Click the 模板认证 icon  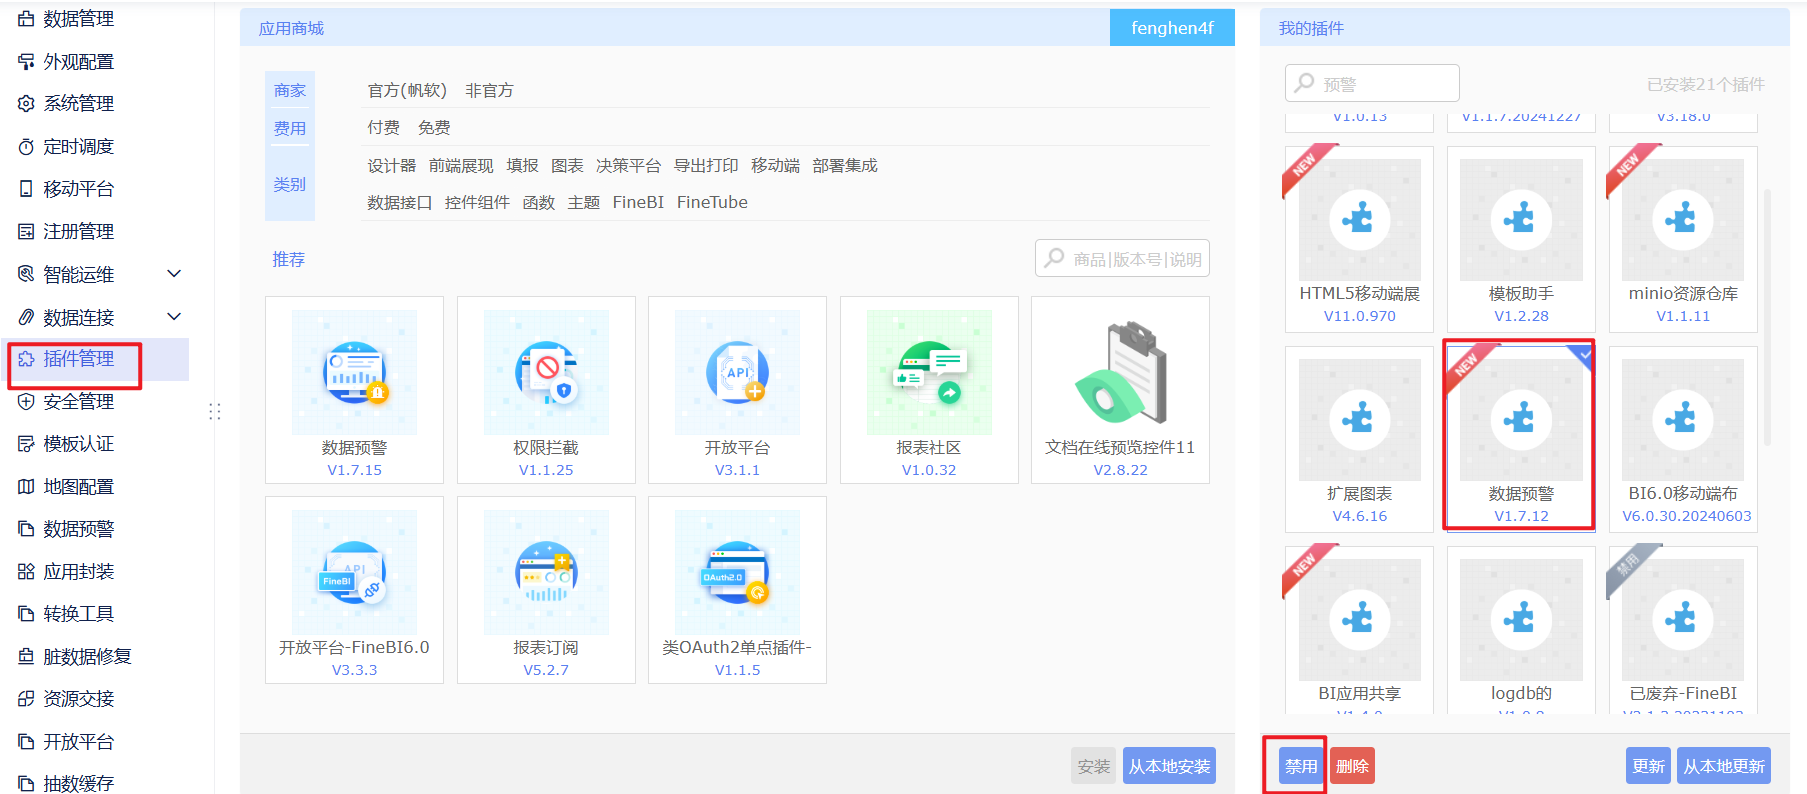[27, 444]
